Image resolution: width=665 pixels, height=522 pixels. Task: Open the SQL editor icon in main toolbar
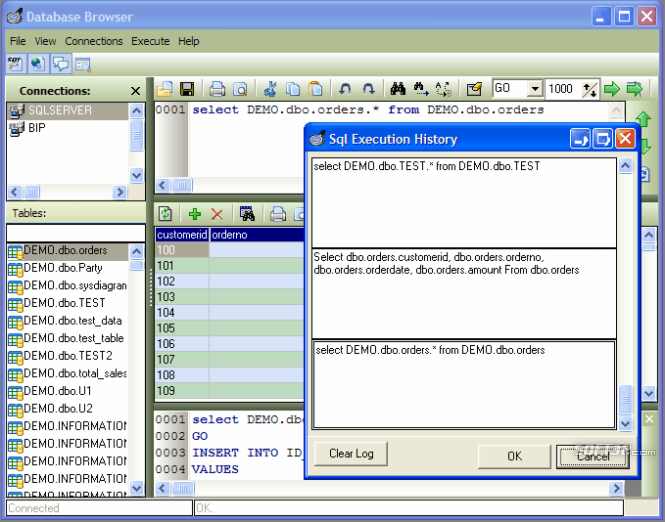(x=16, y=64)
